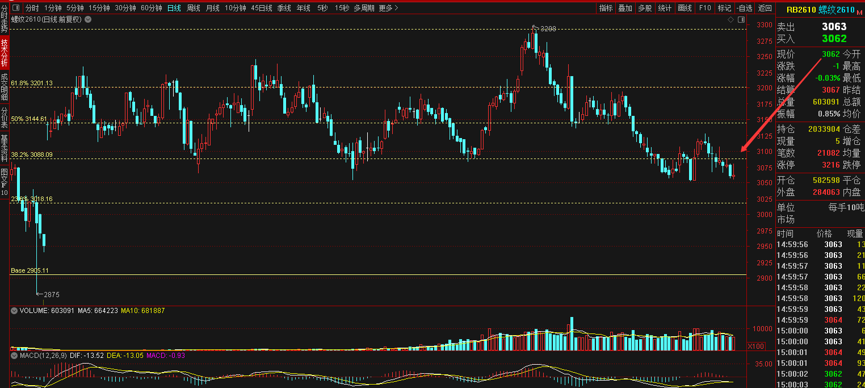865x388 pixels.
Task: Open the 分价表 side tab
Action: pos(4,118)
